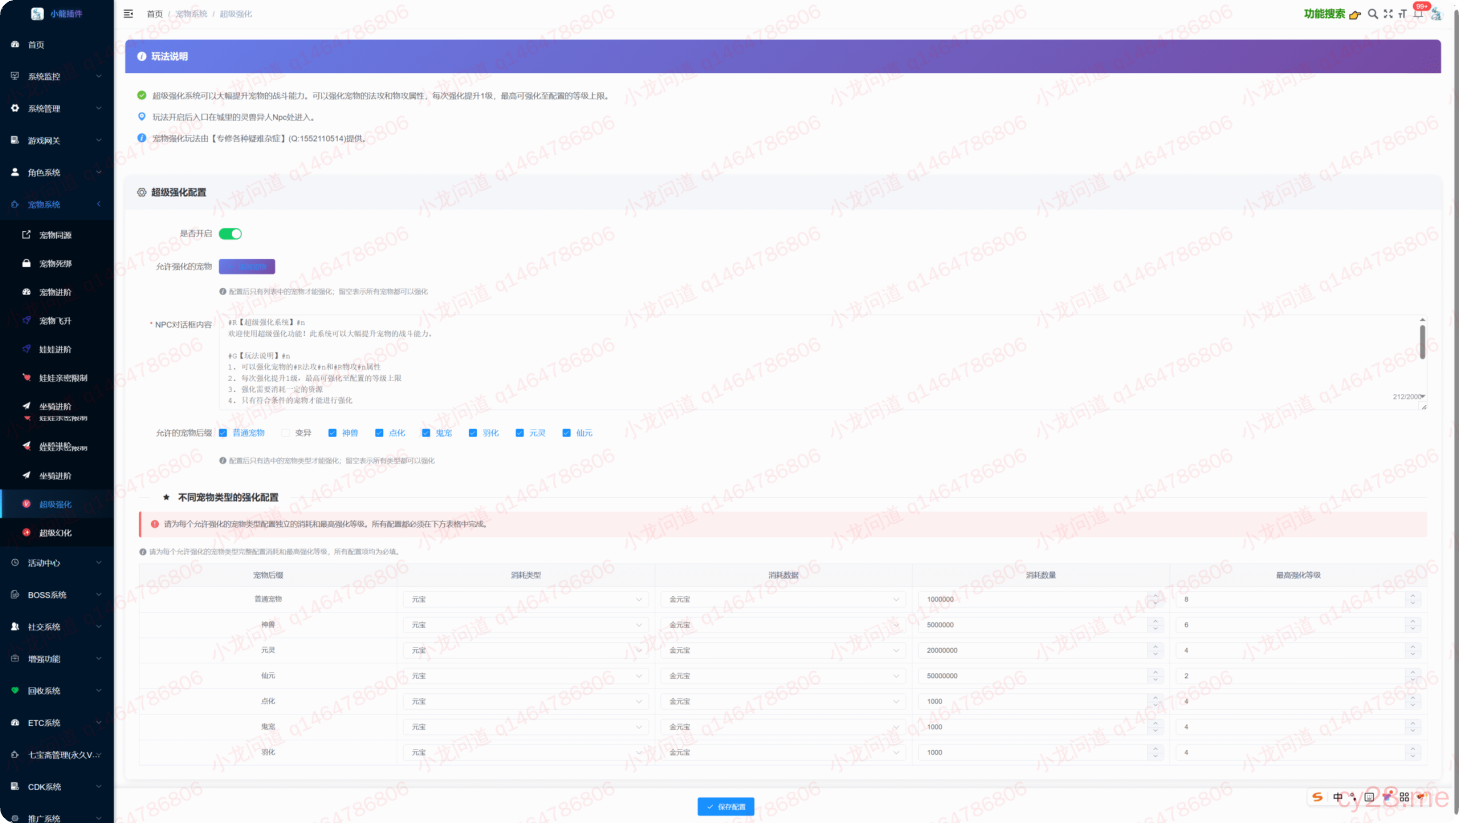Select 宠物飞升 in the sidebar

[x=55, y=321]
